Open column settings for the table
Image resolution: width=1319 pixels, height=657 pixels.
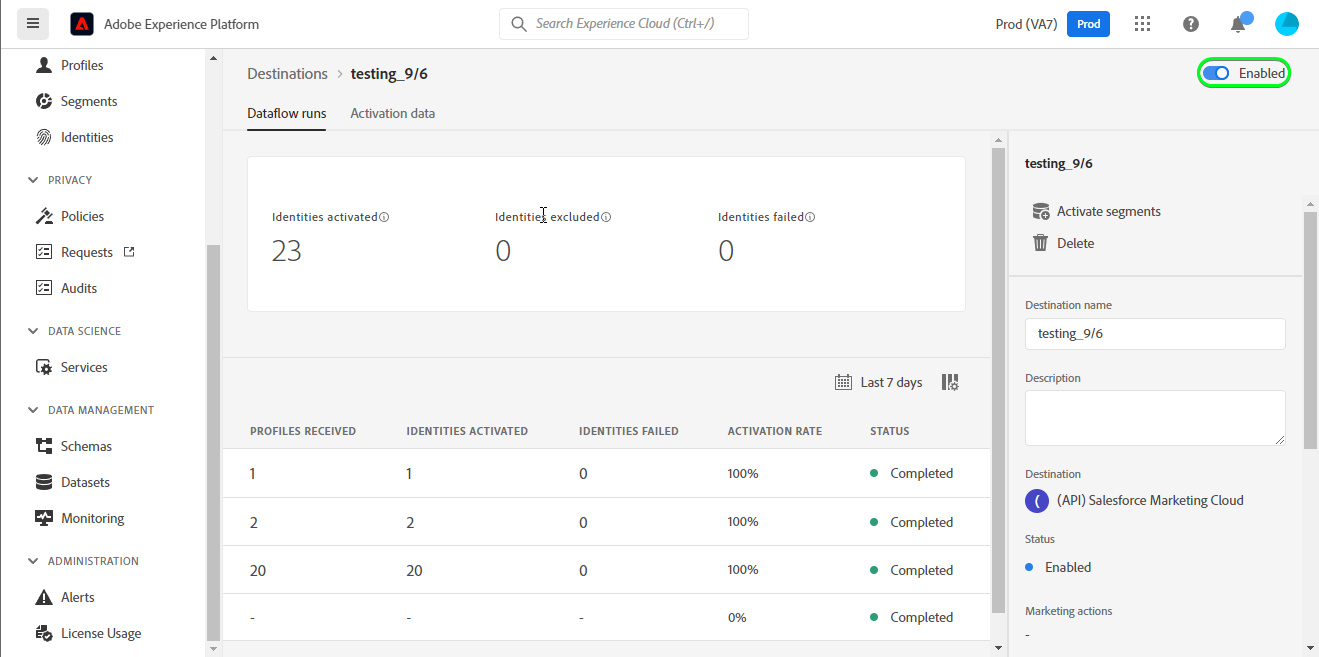950,382
